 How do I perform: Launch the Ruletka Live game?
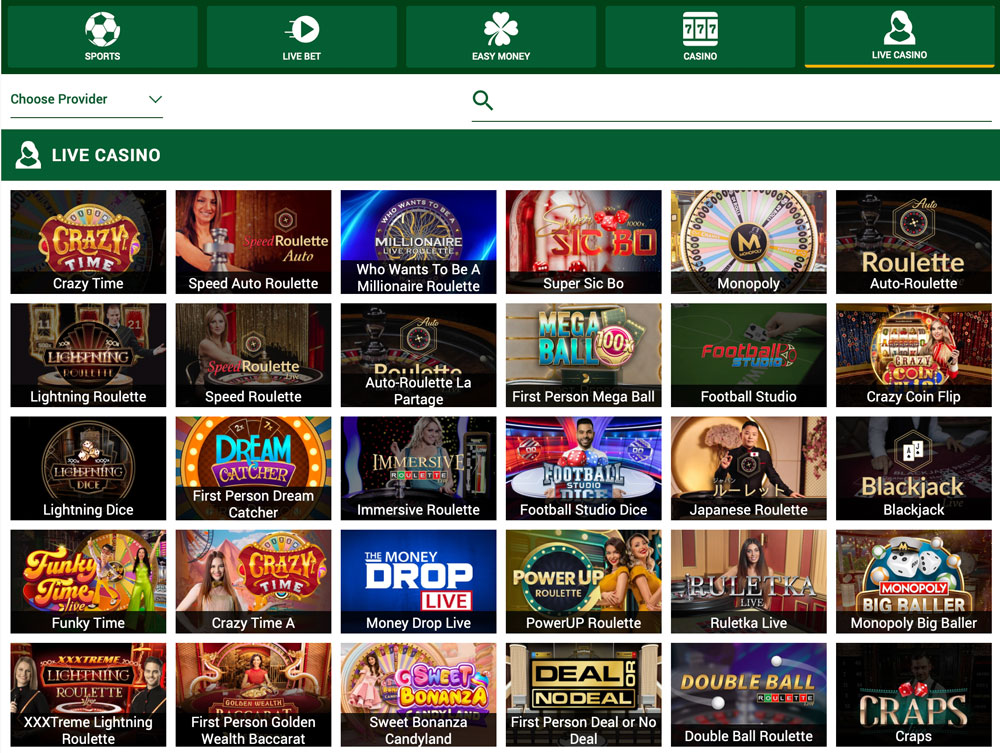pos(749,581)
